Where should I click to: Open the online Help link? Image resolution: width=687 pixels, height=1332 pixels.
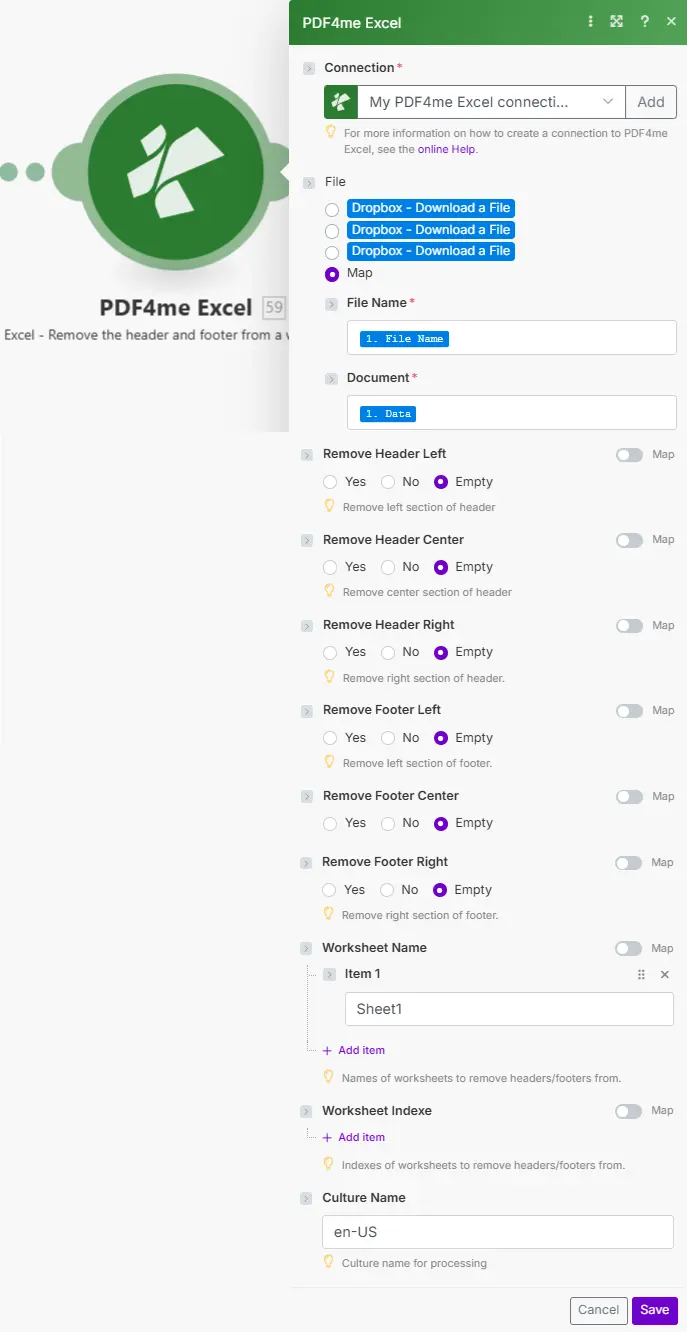[x=447, y=149]
